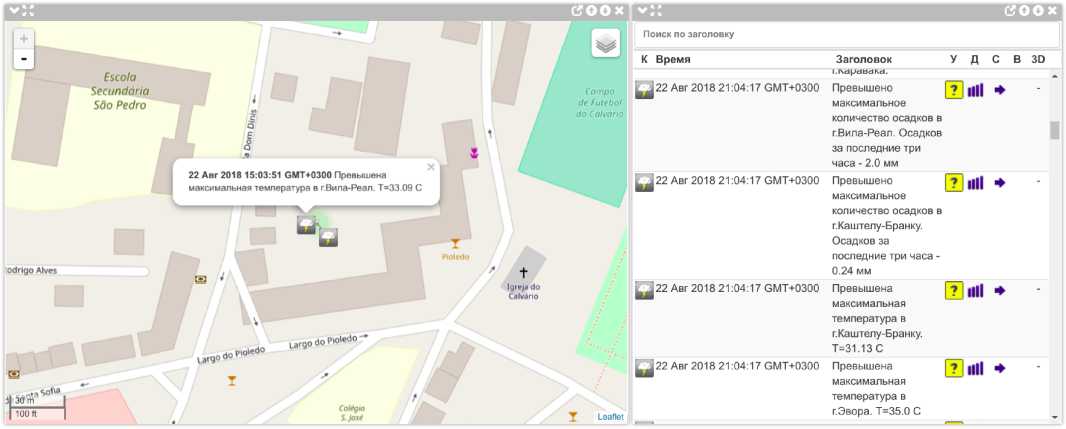The width and height of the screenshot is (1066, 429).
Task: Move the map panel down using arrow icon
Action: click(x=605, y=10)
